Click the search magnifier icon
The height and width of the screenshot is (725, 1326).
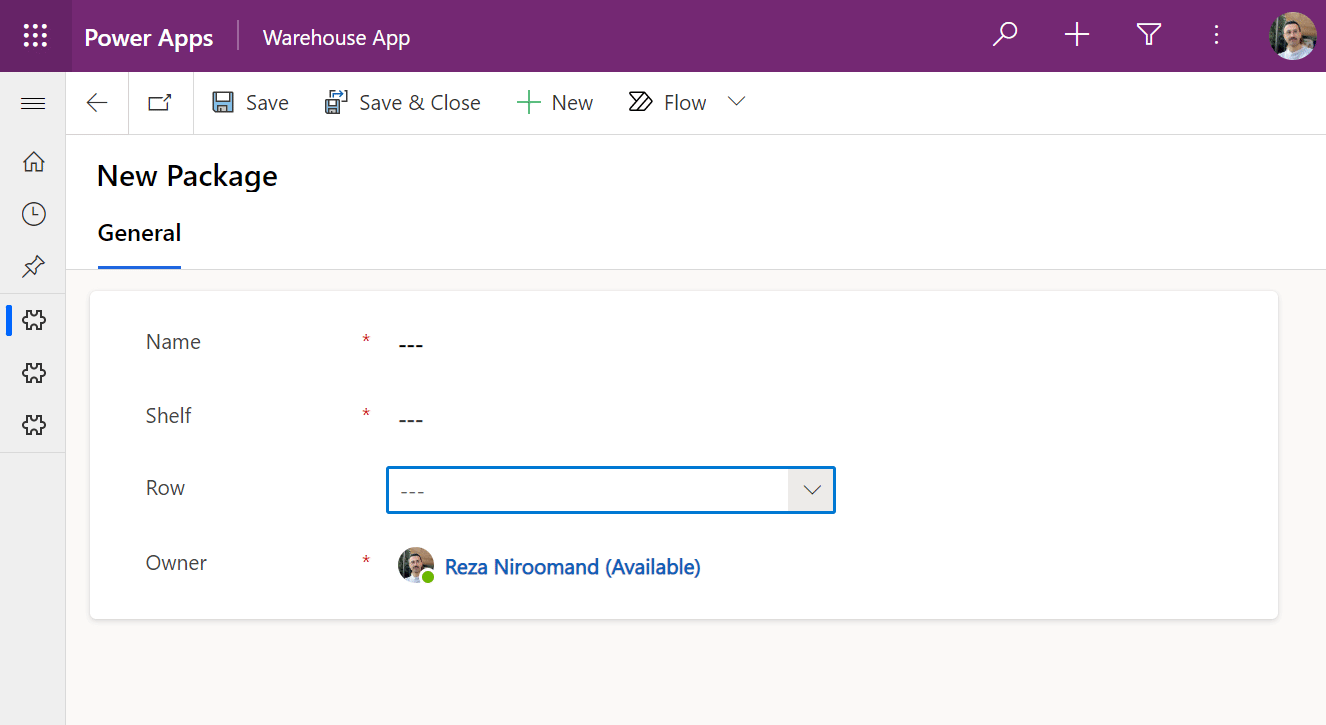[x=1004, y=36]
